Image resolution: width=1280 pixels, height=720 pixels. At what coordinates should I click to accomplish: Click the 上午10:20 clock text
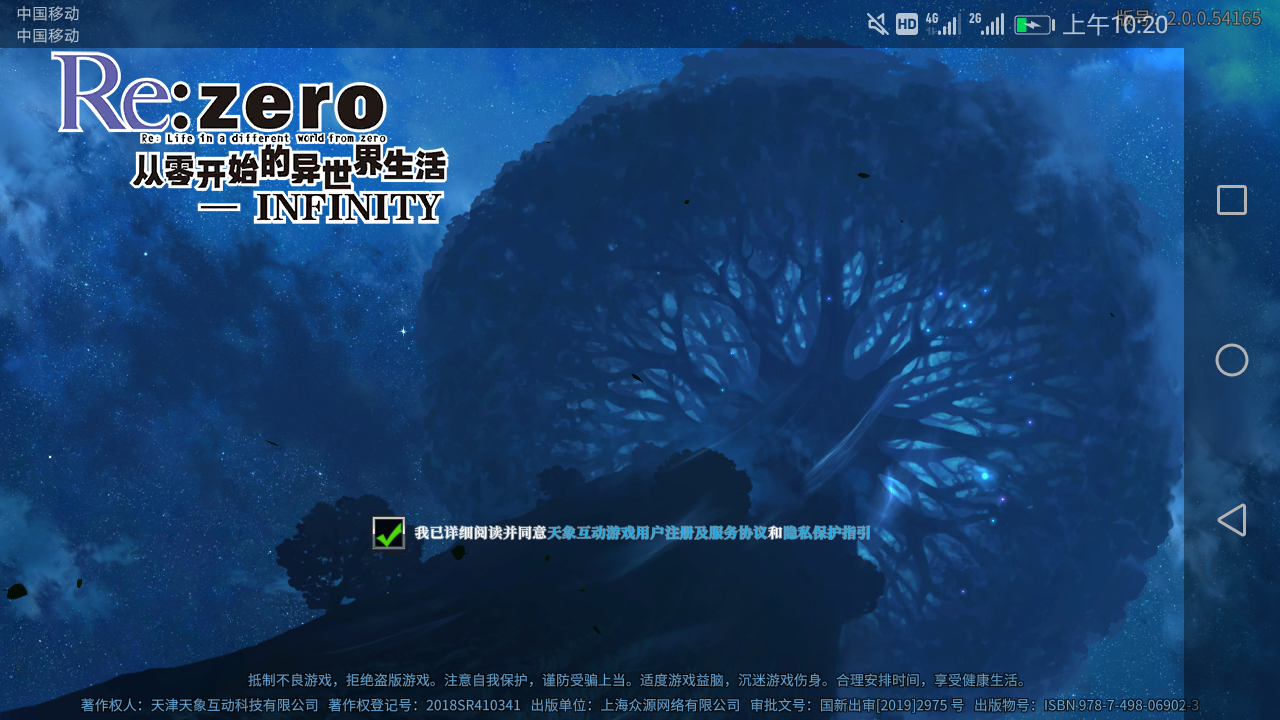point(1115,25)
